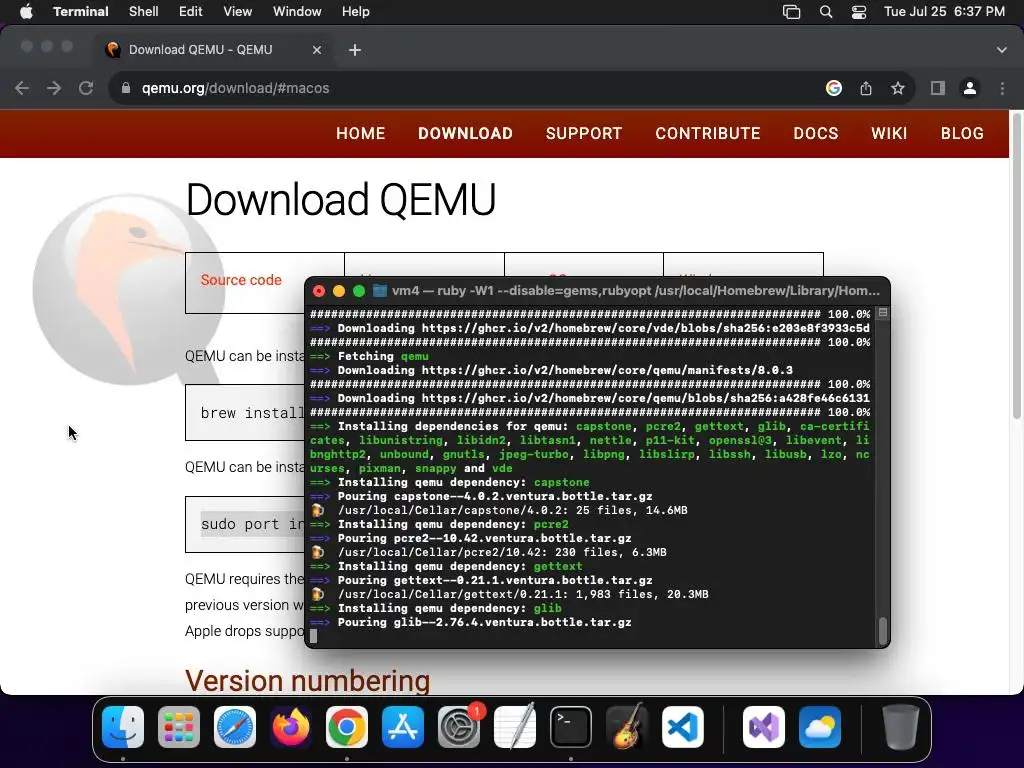Viewport: 1024px width, 768px height.
Task: Click the browser page vertical scrollbar
Action: pyautogui.click(x=1016, y=268)
